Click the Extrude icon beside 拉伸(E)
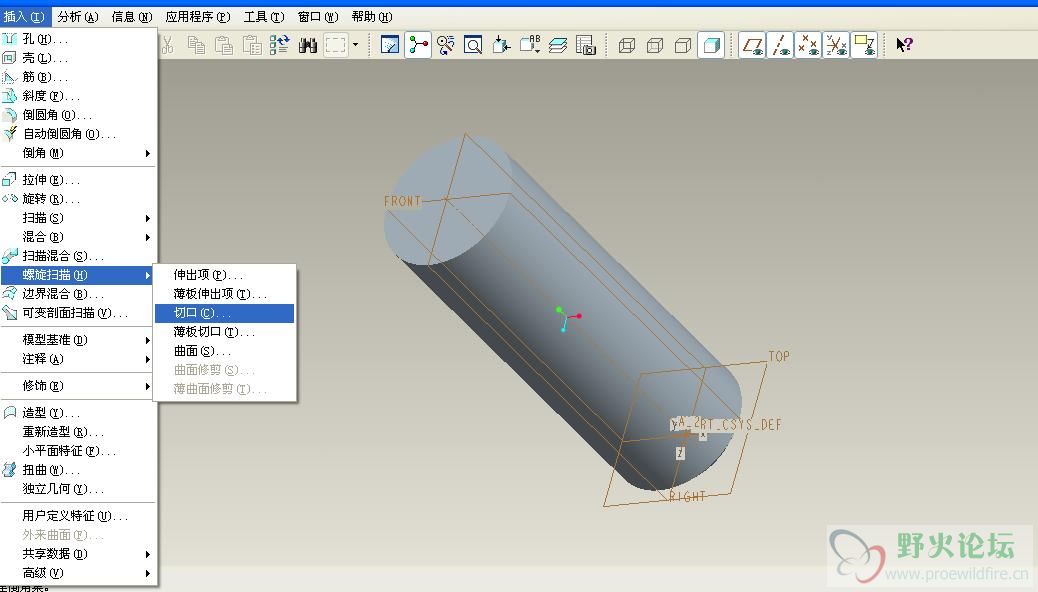 (9, 179)
